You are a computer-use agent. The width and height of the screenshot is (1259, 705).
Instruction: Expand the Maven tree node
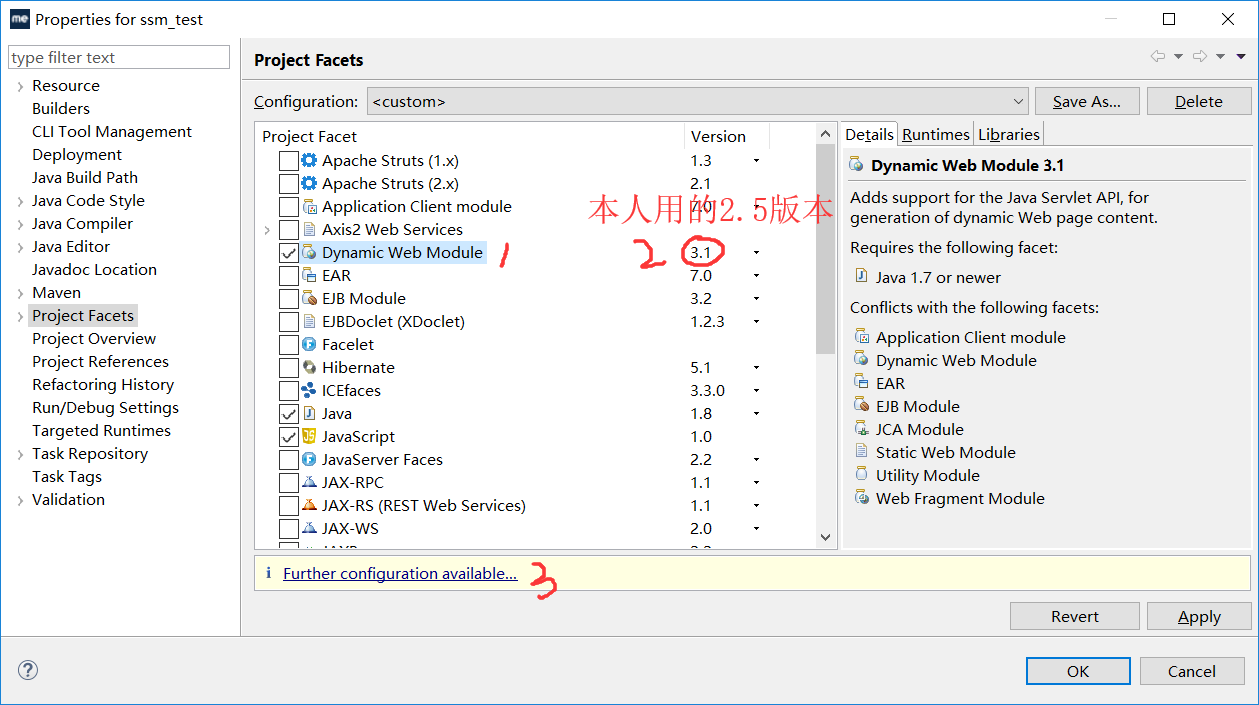coord(20,293)
